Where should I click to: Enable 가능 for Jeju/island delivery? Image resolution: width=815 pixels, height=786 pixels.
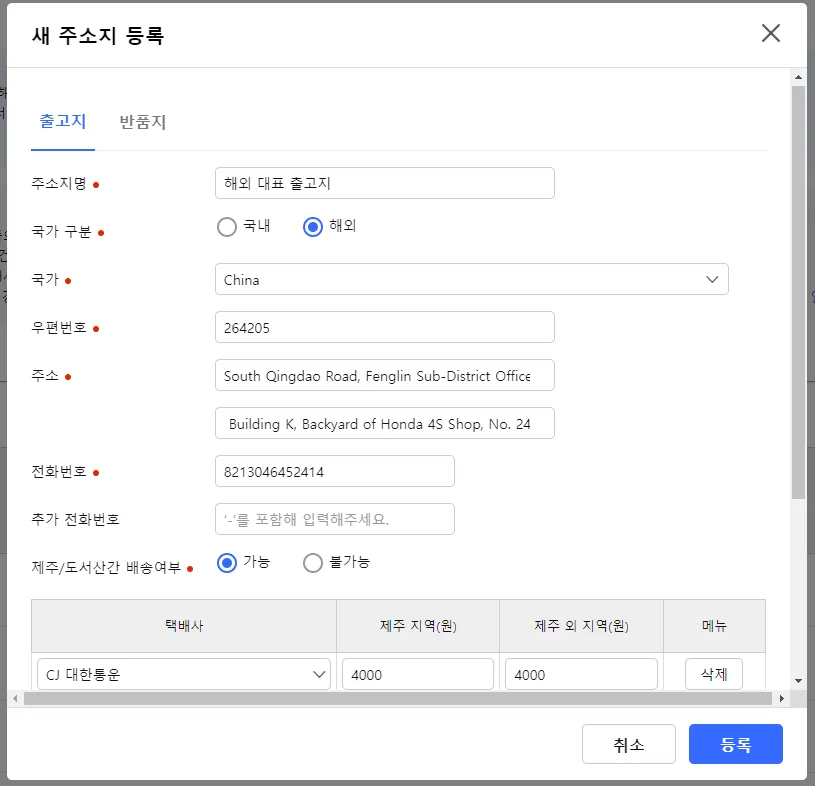coord(227,563)
